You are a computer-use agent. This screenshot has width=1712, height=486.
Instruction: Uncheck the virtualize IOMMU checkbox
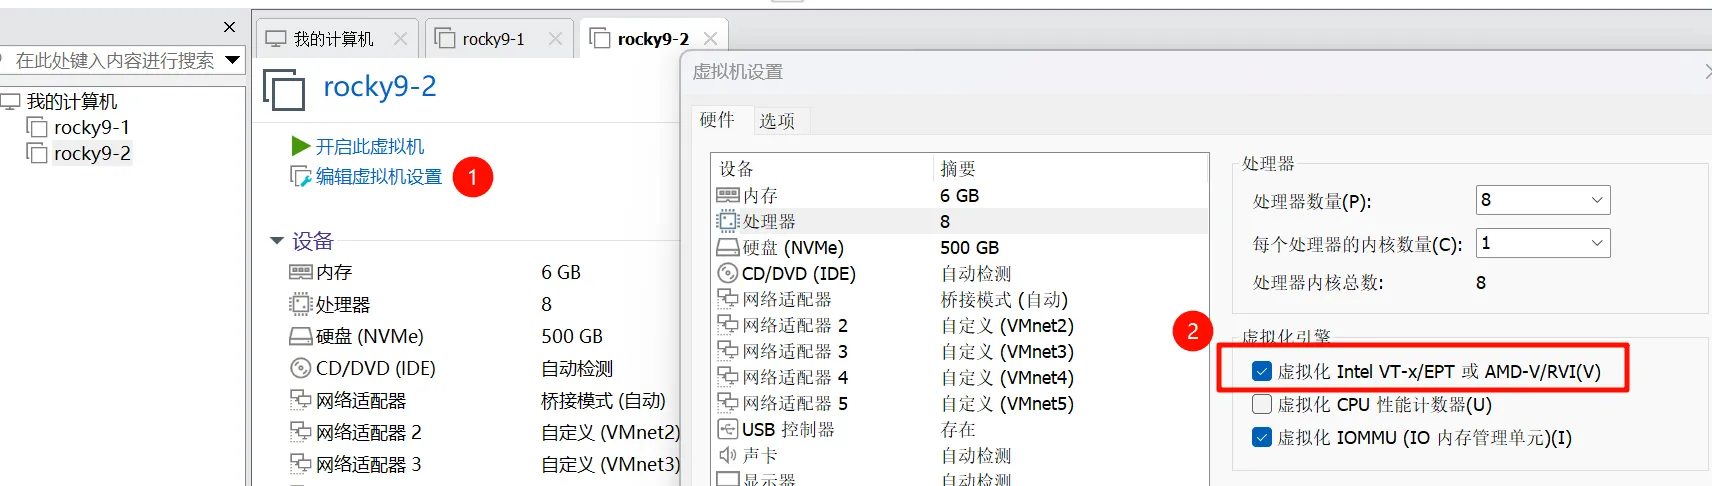point(1262,438)
